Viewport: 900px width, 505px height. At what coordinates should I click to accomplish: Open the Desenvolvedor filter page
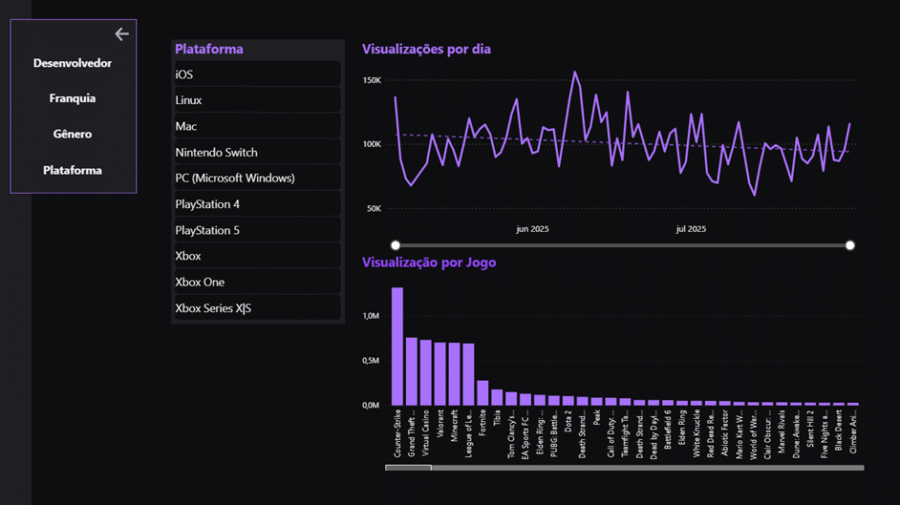click(72, 63)
